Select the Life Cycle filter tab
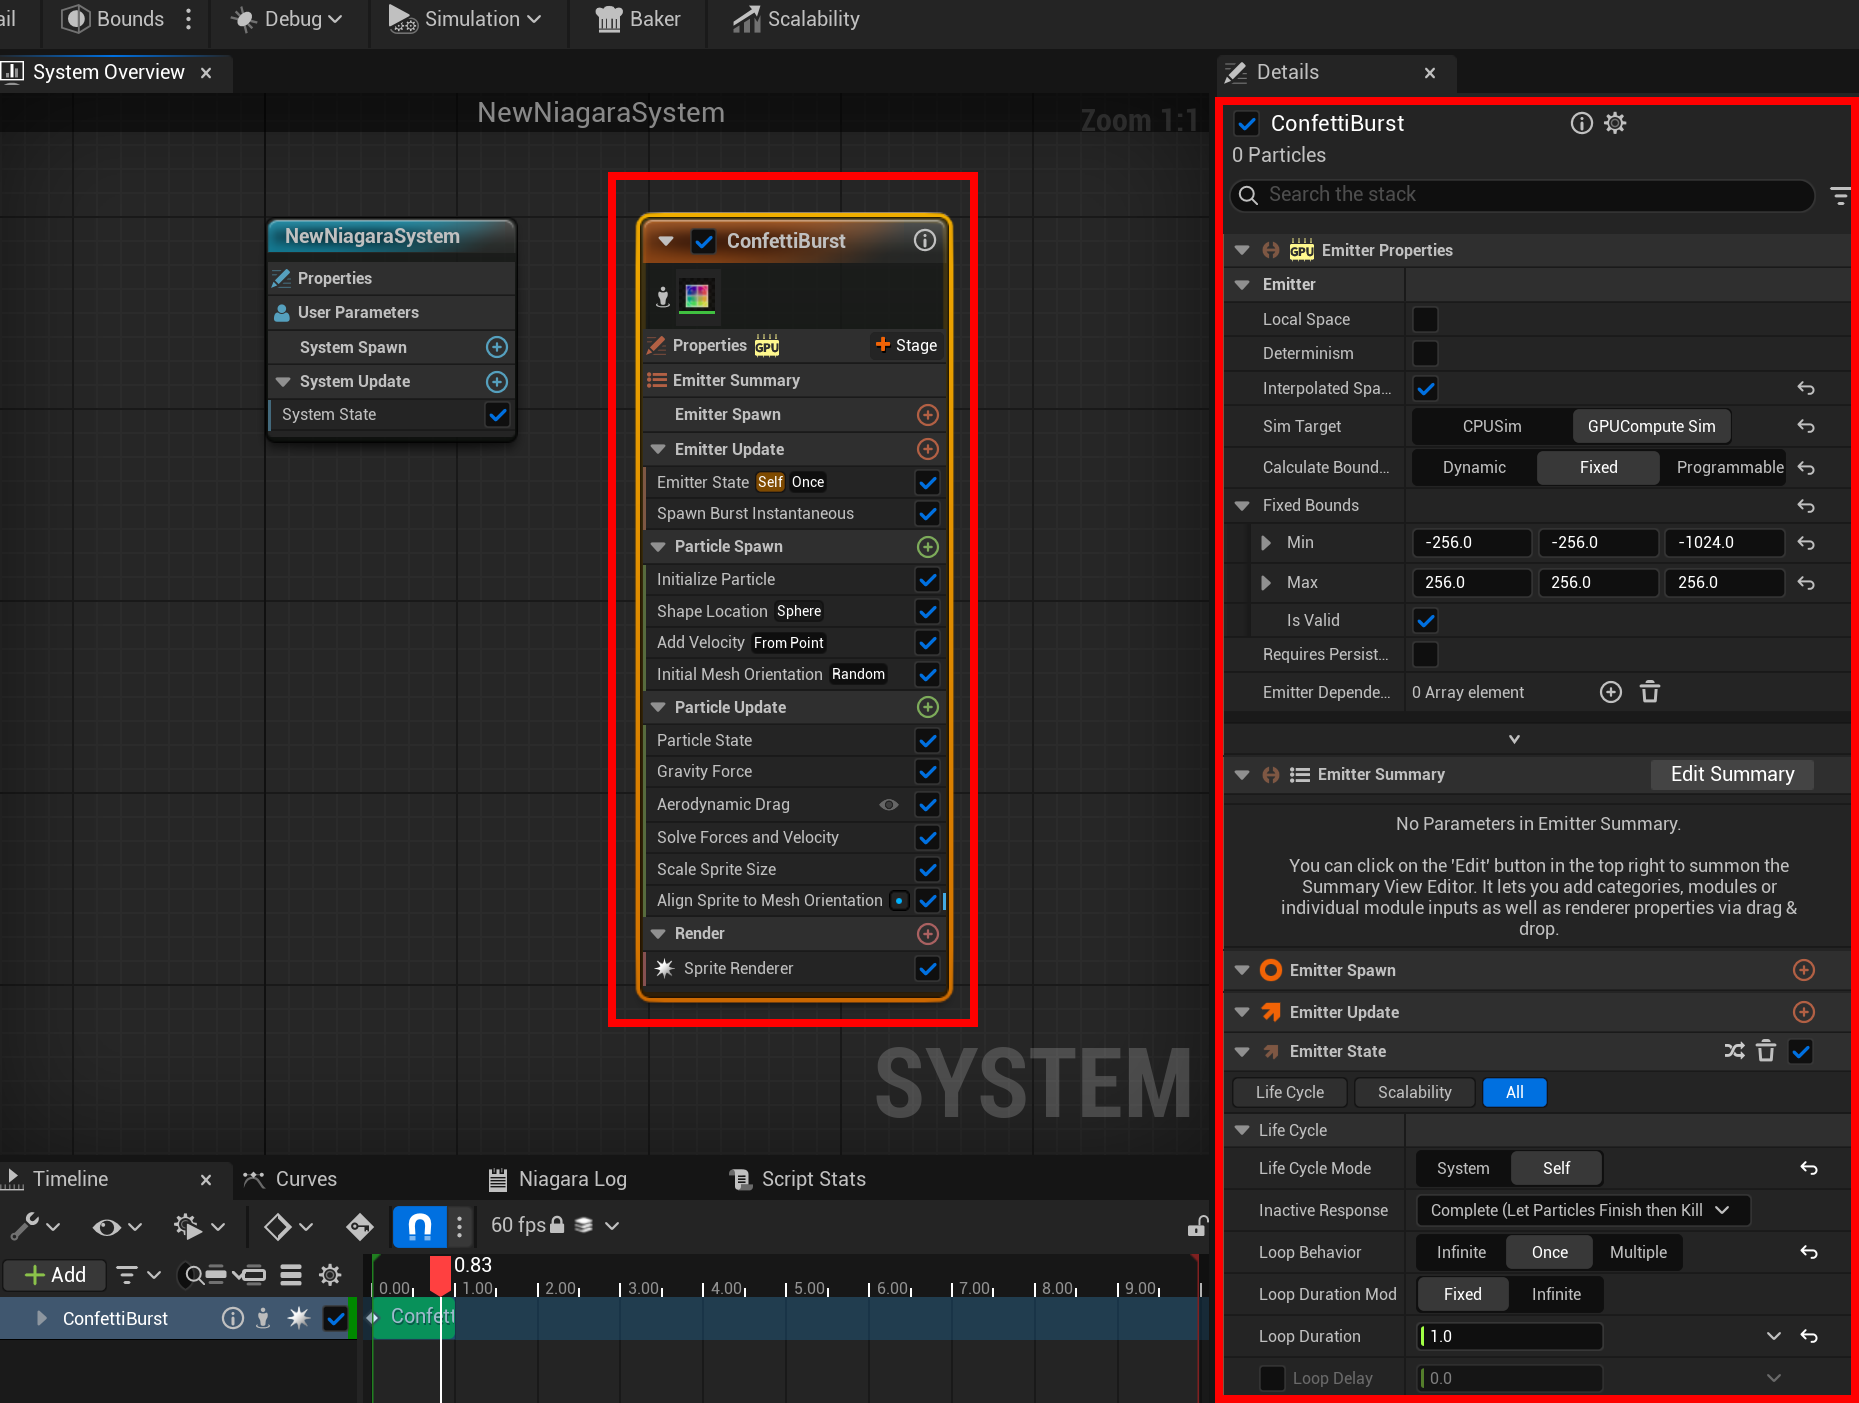This screenshot has width=1859, height=1403. (1290, 1093)
